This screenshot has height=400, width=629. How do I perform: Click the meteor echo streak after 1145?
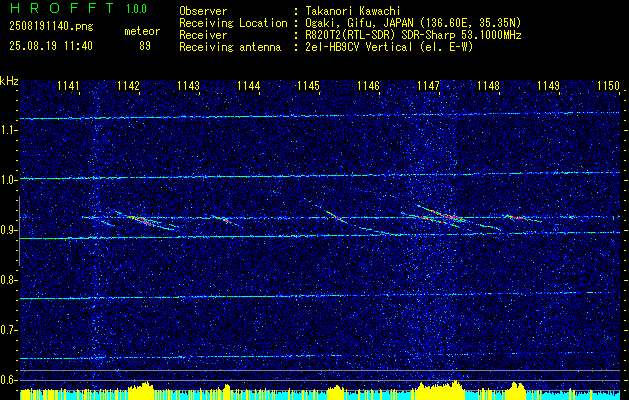tap(338, 218)
